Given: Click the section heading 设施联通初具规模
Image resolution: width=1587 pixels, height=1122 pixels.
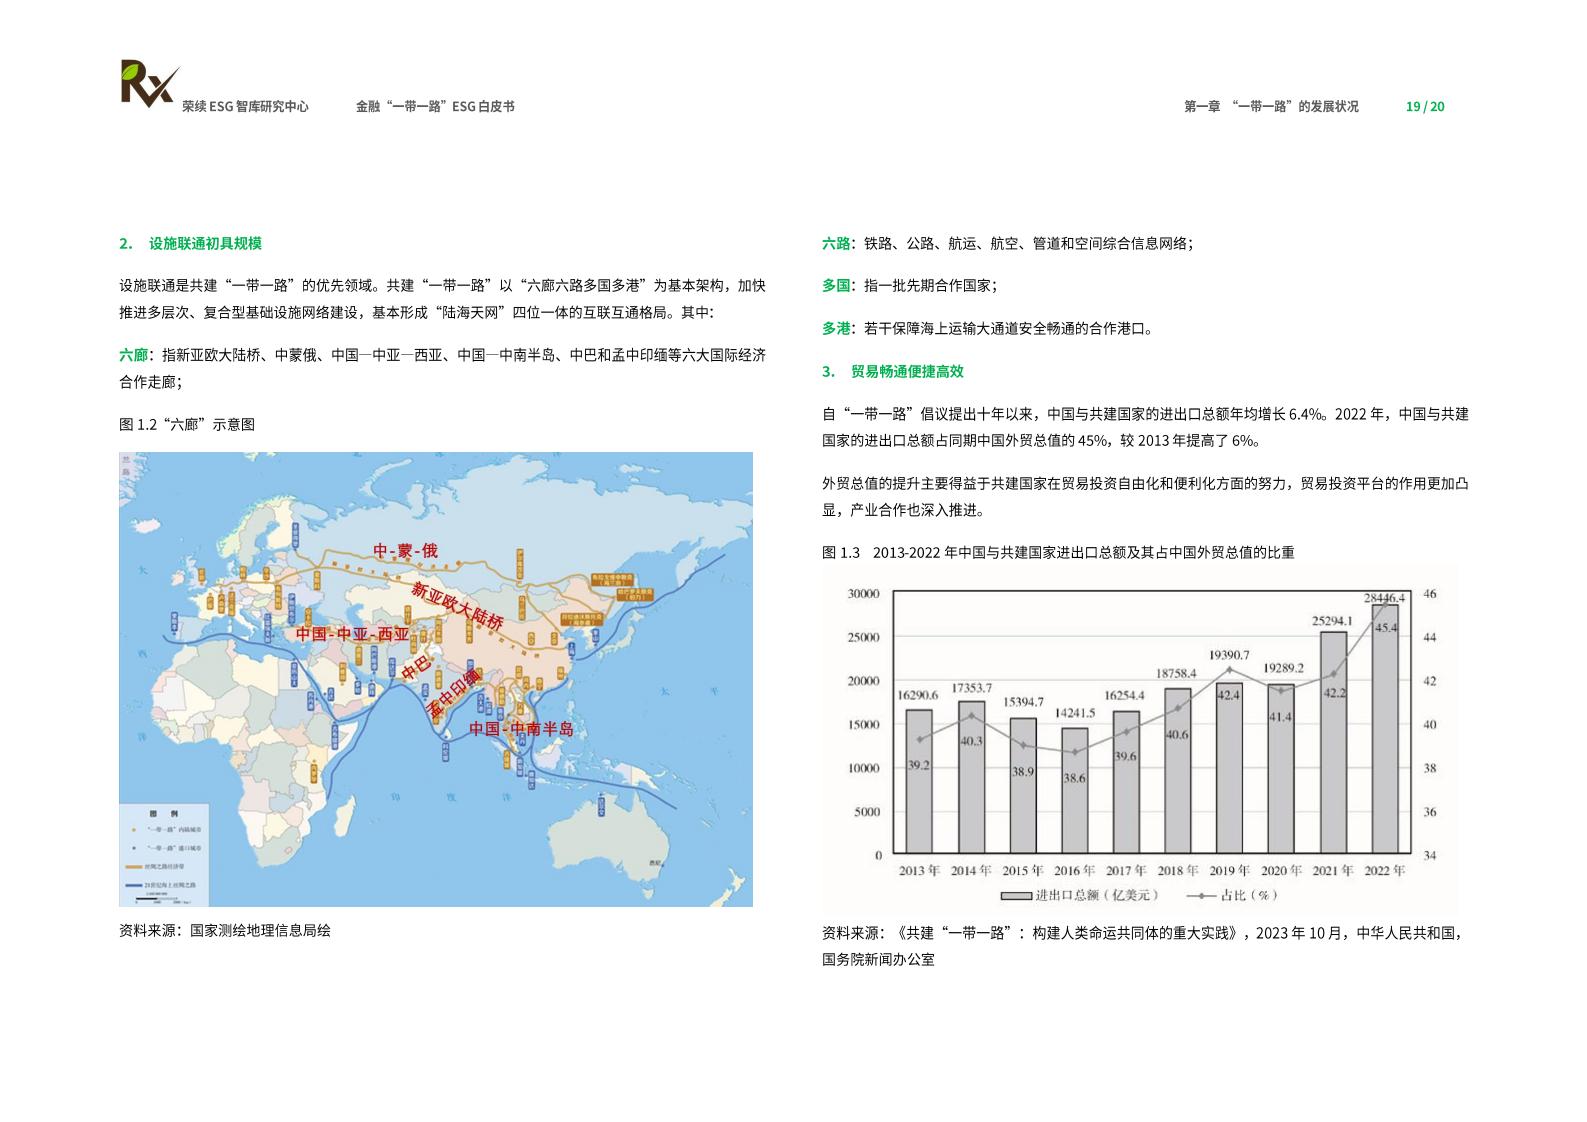Looking at the screenshot, I should (205, 244).
